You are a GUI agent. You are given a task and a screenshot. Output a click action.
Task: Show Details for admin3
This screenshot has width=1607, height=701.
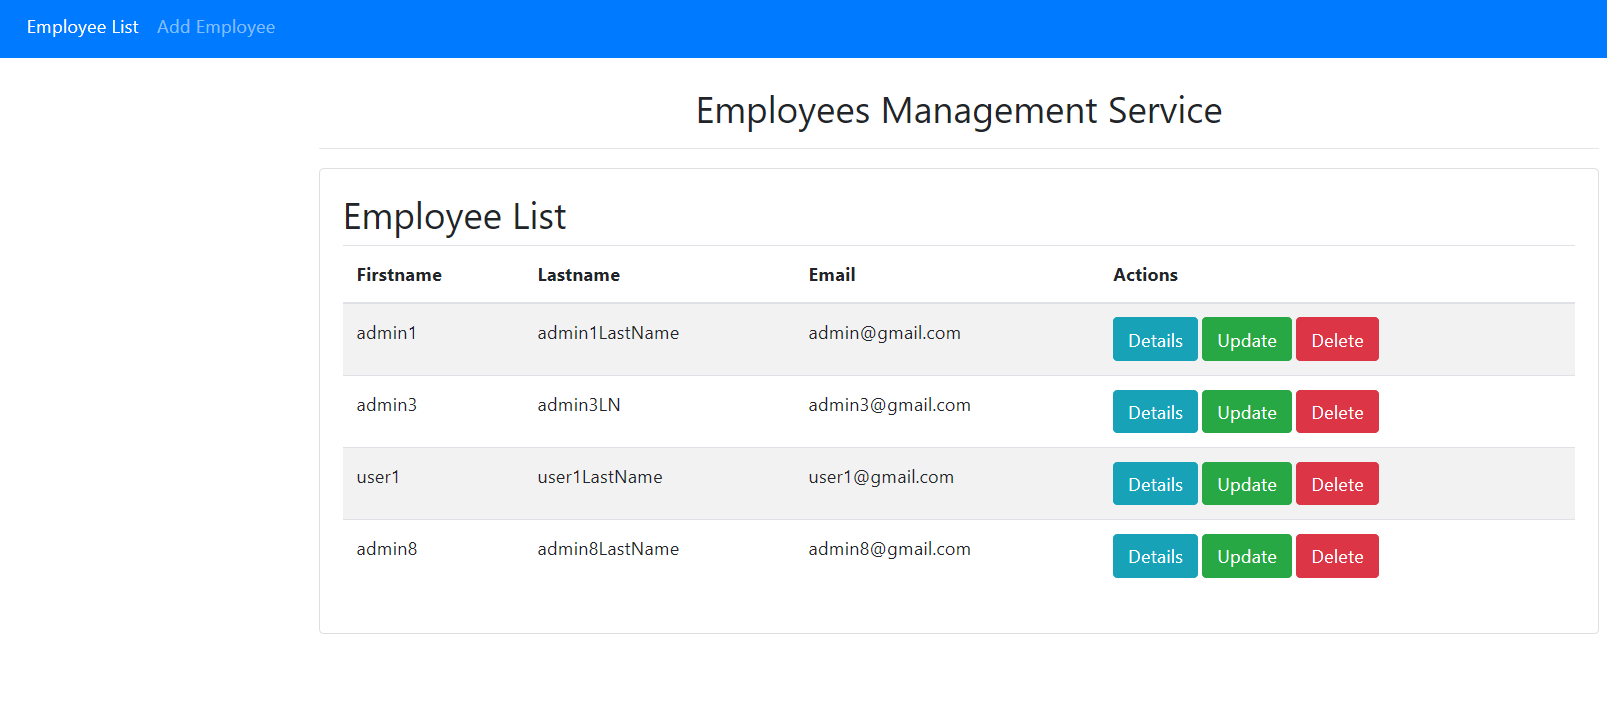(x=1155, y=412)
